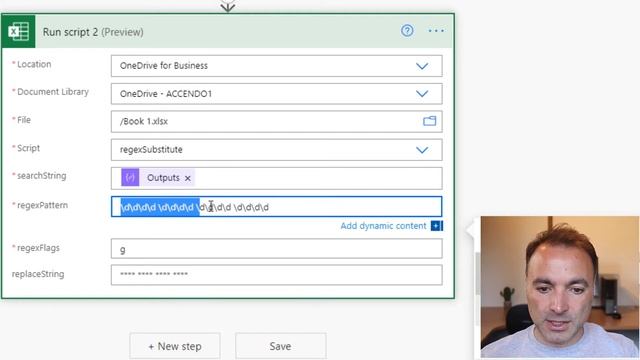The width and height of the screenshot is (640, 360).
Task: Click the Outputs token label
Action: click(x=163, y=178)
